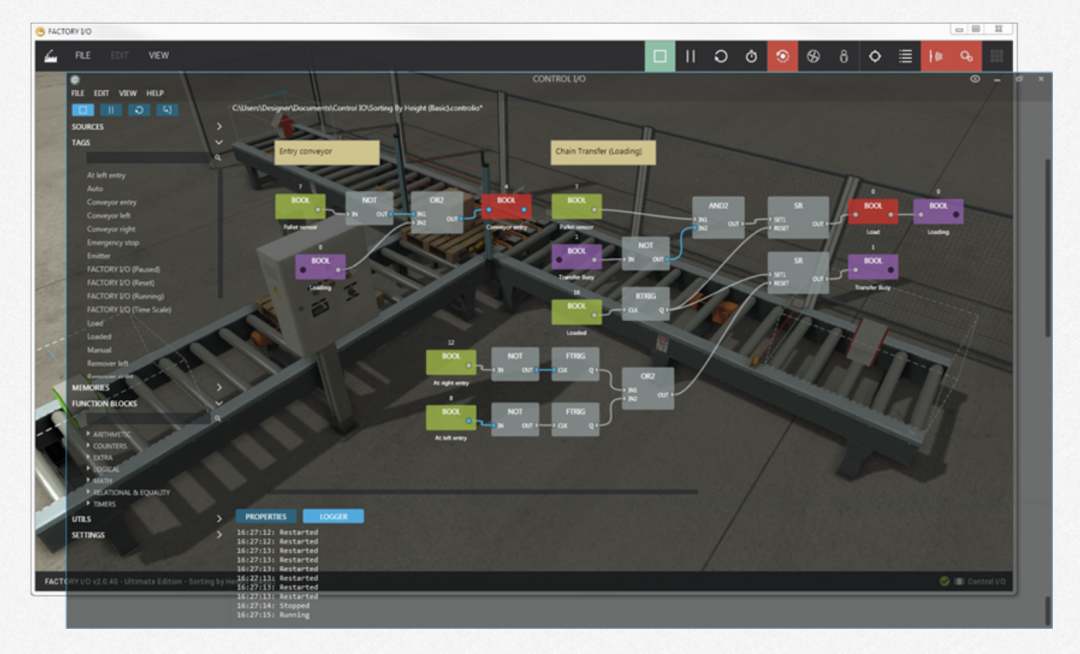Viewport: 1080px width, 654px height.
Task: Switch to the LOGGER tab
Action: click(333, 516)
